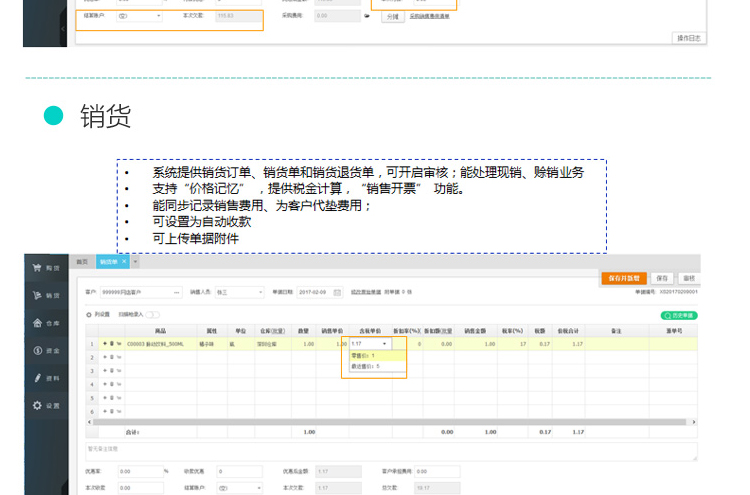The width and height of the screenshot is (750, 495).
Task: Click the green 历史单据 button
Action: click(x=679, y=316)
